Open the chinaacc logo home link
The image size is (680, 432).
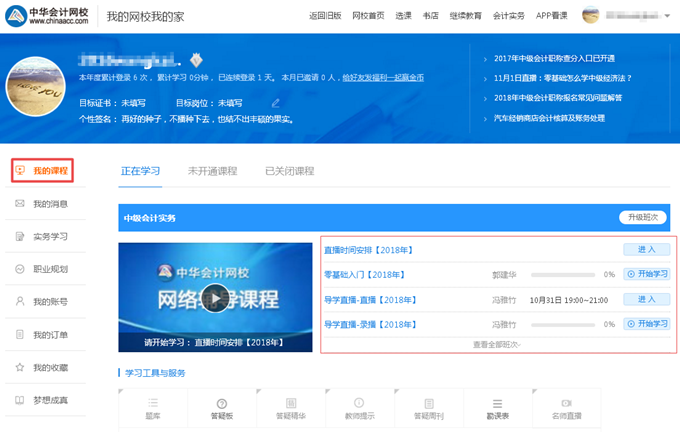click(47, 16)
